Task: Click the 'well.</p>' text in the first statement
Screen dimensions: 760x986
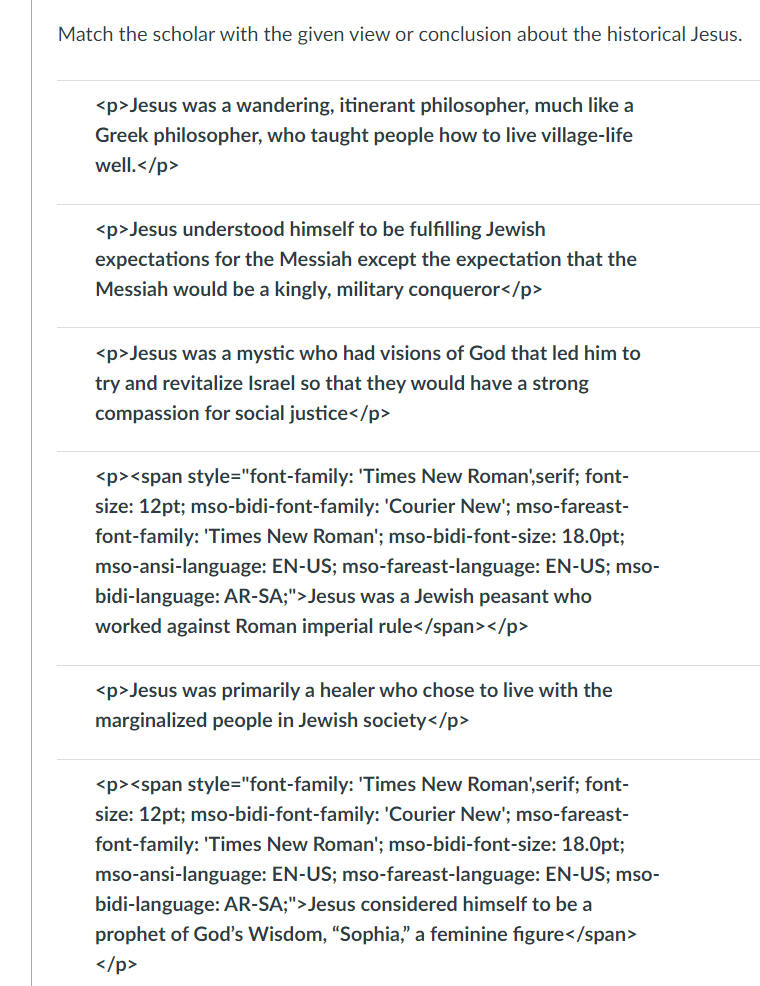Action: pos(136,165)
